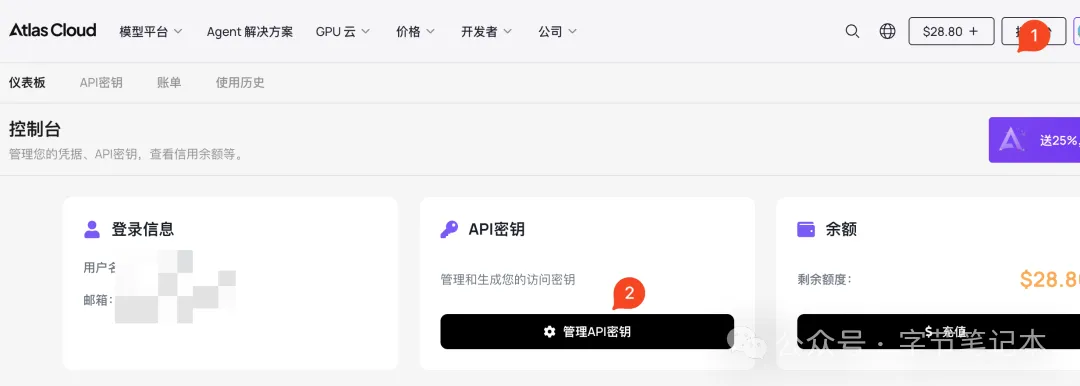
Task: Click the Atlas Cloud logo
Action: 52,30
